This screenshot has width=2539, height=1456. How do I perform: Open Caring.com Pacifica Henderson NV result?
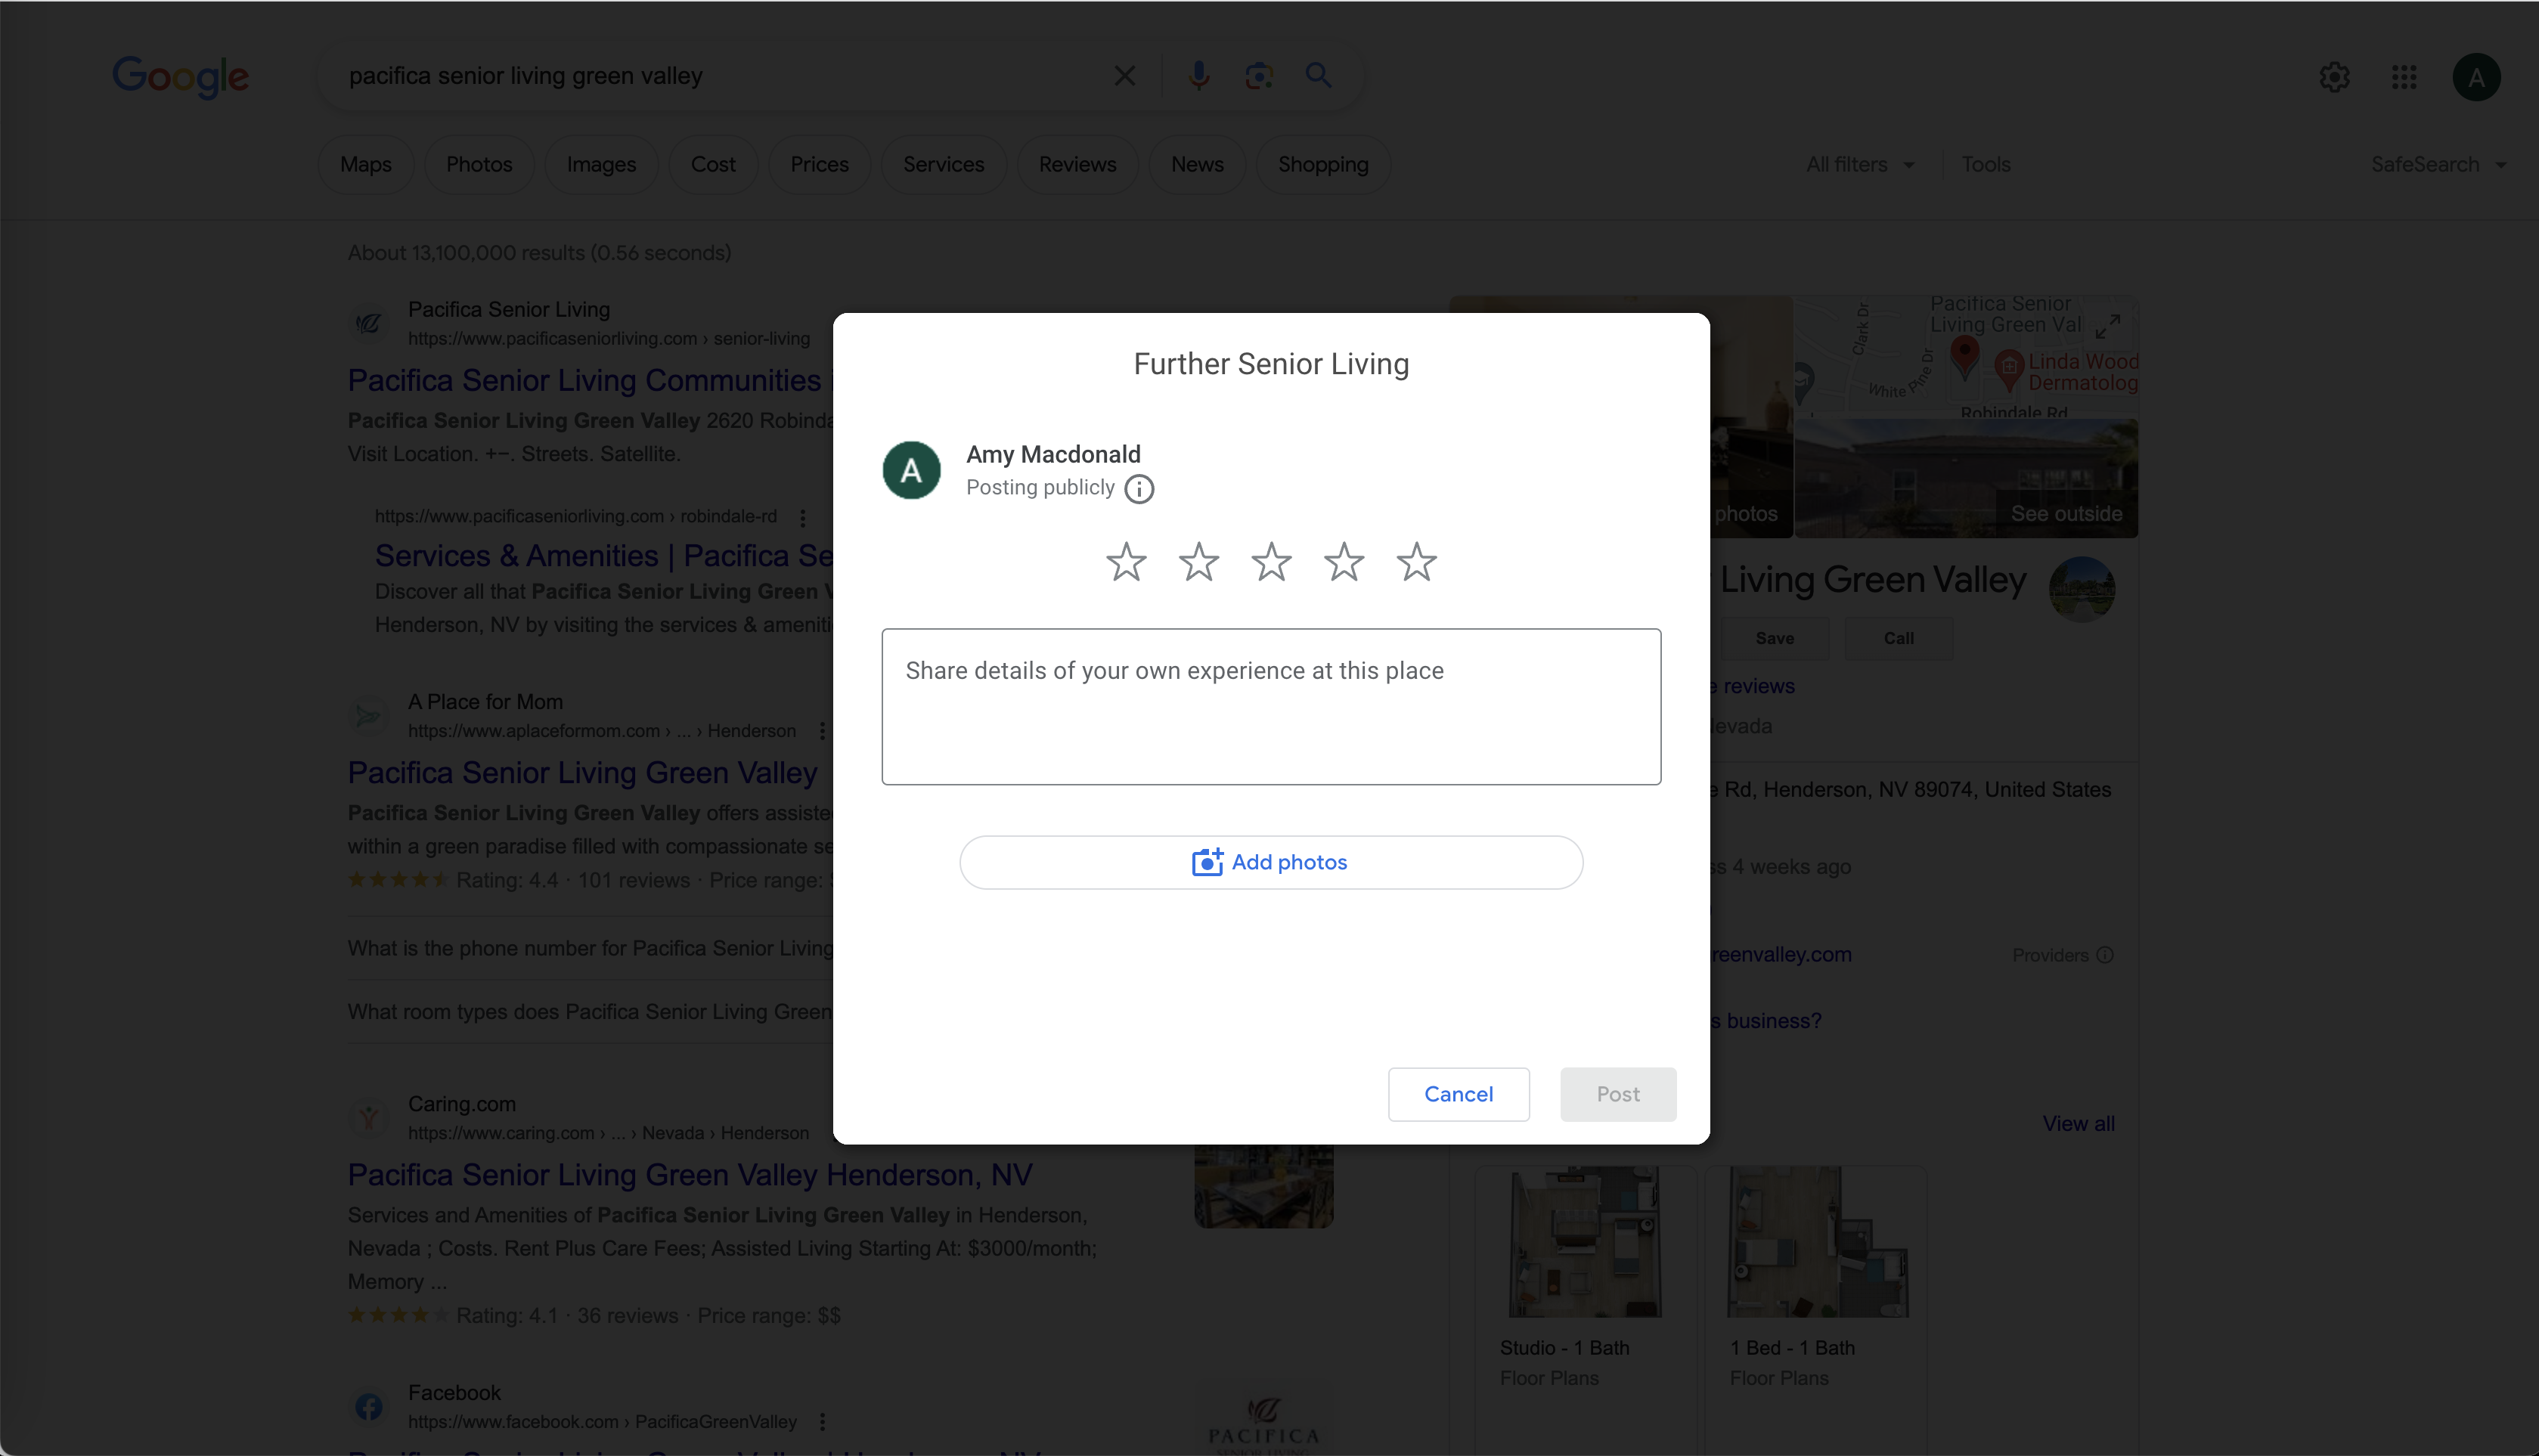(690, 1174)
